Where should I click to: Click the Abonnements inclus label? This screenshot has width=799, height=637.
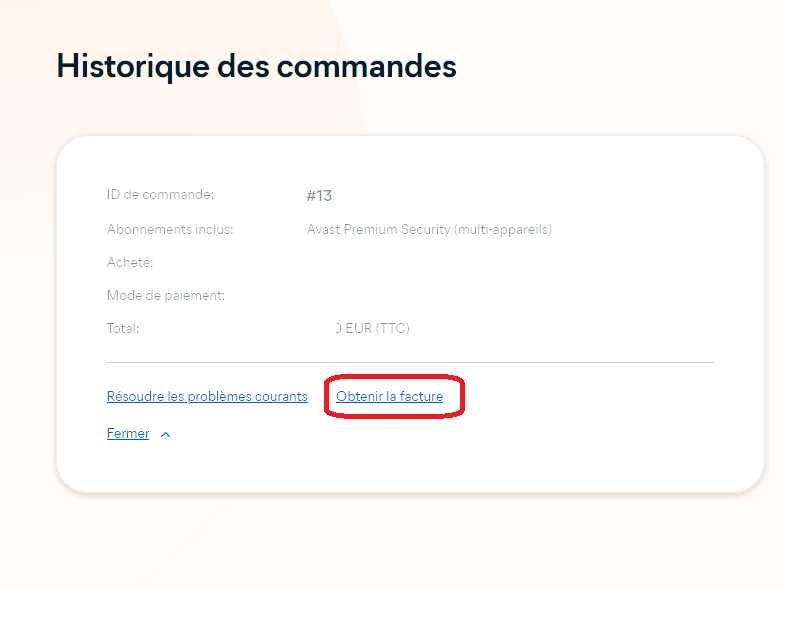tap(169, 229)
